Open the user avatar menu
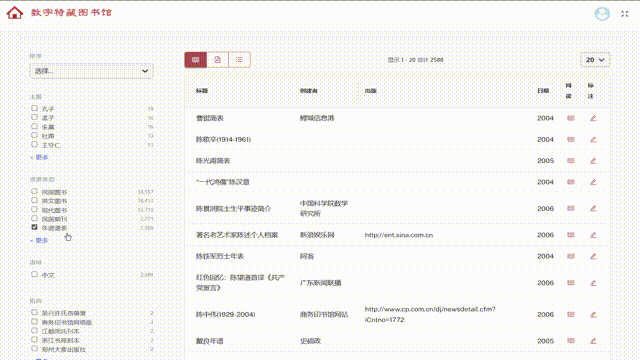640x360 pixels. (x=602, y=14)
